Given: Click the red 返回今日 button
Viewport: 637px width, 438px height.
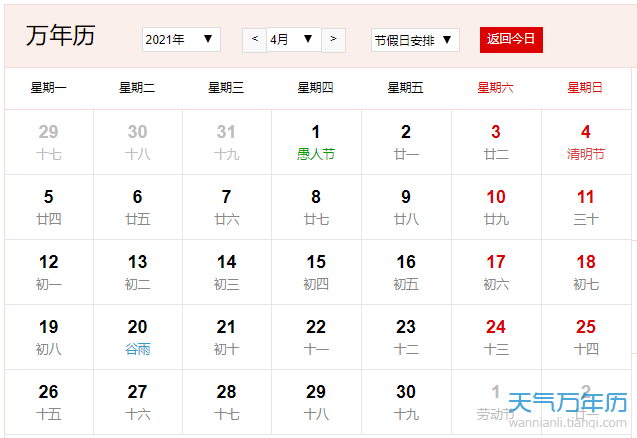Looking at the screenshot, I should (511, 40).
